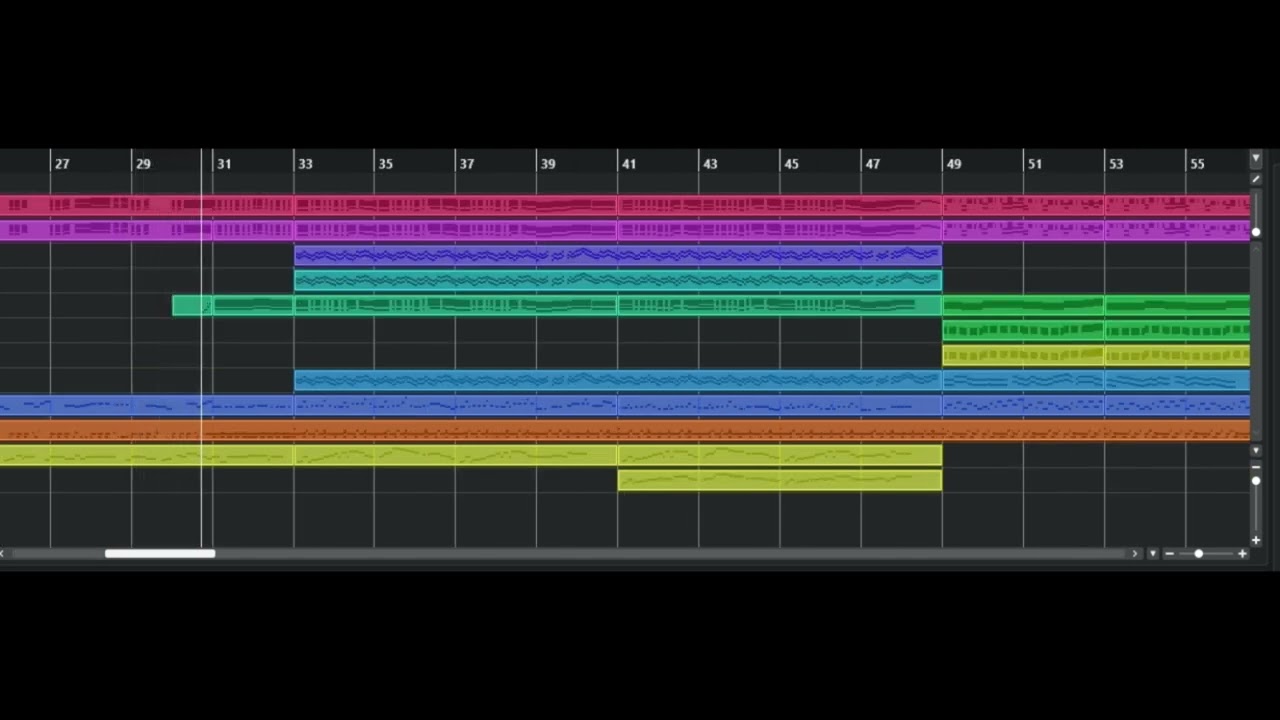Click the vertical zoom out minus button
The height and width of the screenshot is (720, 1280).
(x=1256, y=467)
